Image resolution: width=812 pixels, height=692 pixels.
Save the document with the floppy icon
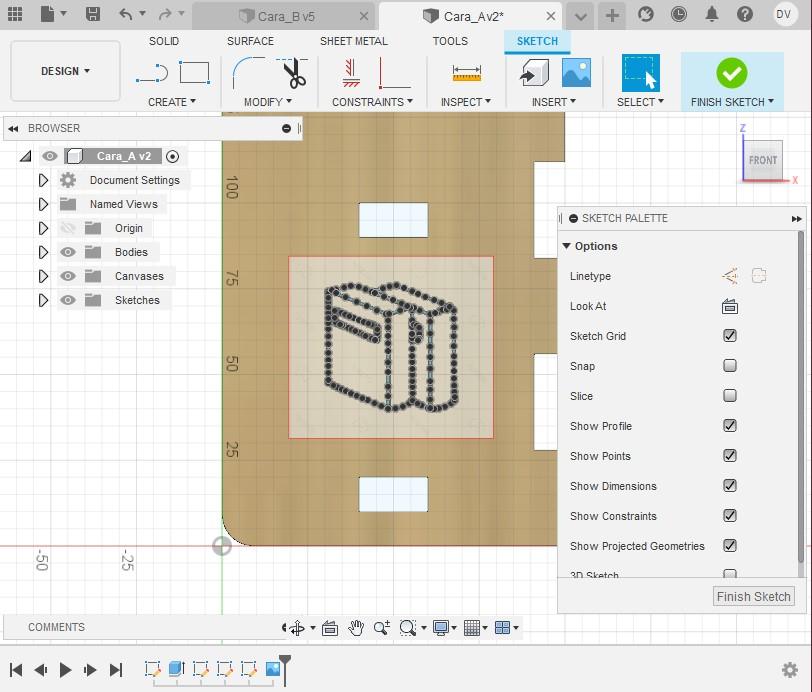93,14
